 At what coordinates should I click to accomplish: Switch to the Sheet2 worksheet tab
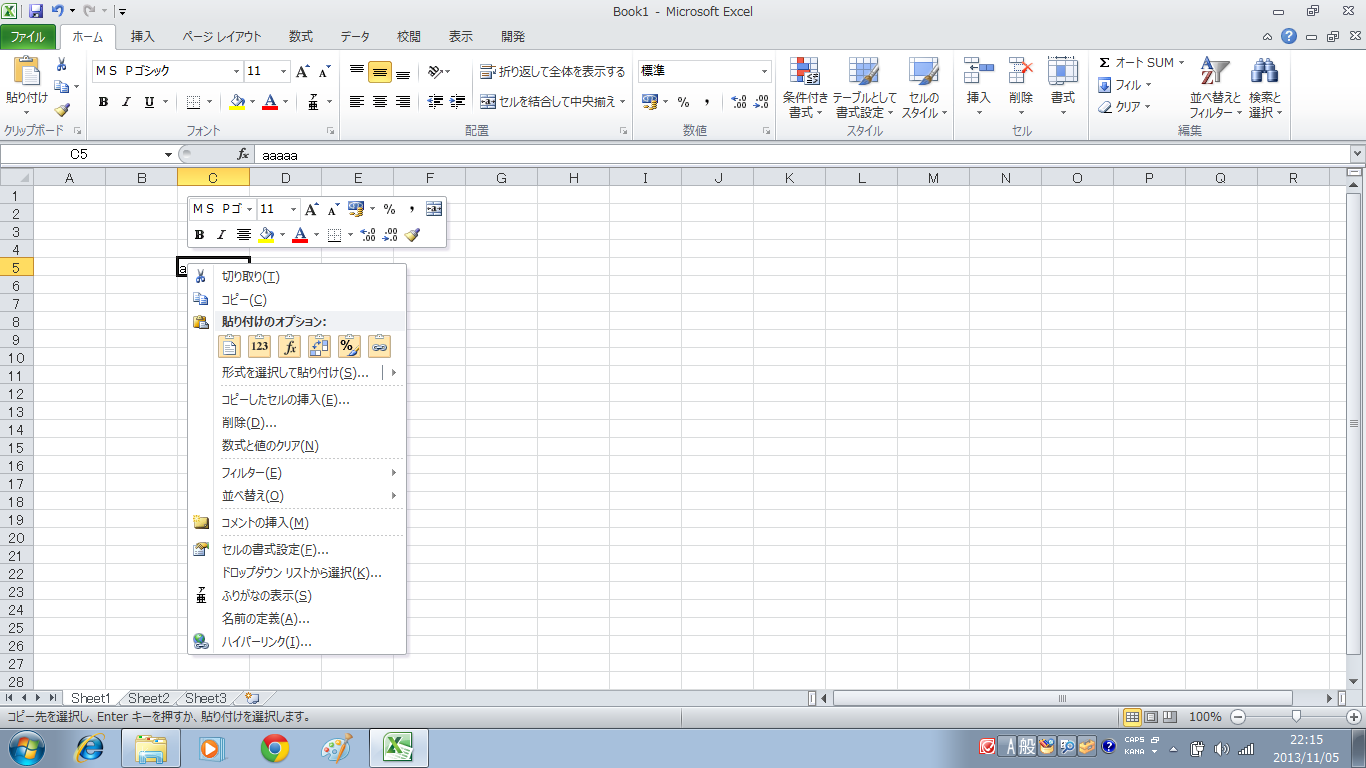pyautogui.click(x=148, y=698)
